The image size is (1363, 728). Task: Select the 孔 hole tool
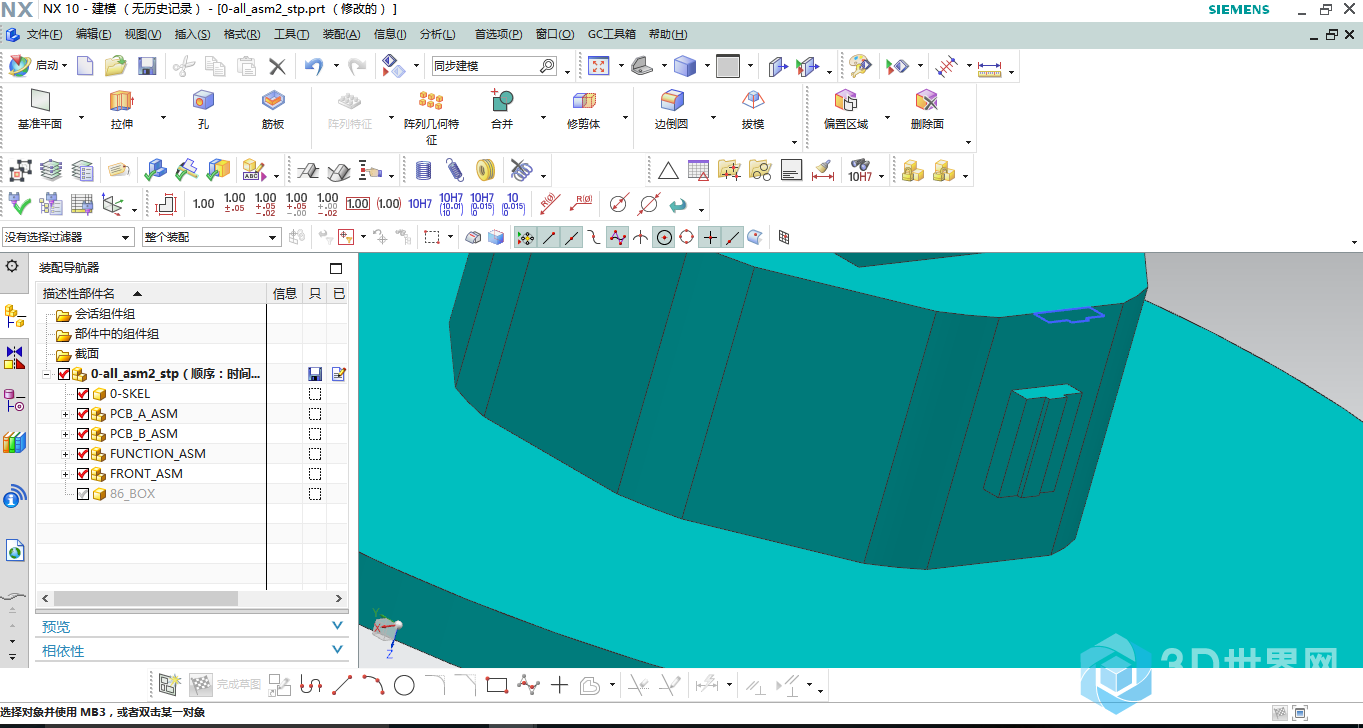pos(203,110)
